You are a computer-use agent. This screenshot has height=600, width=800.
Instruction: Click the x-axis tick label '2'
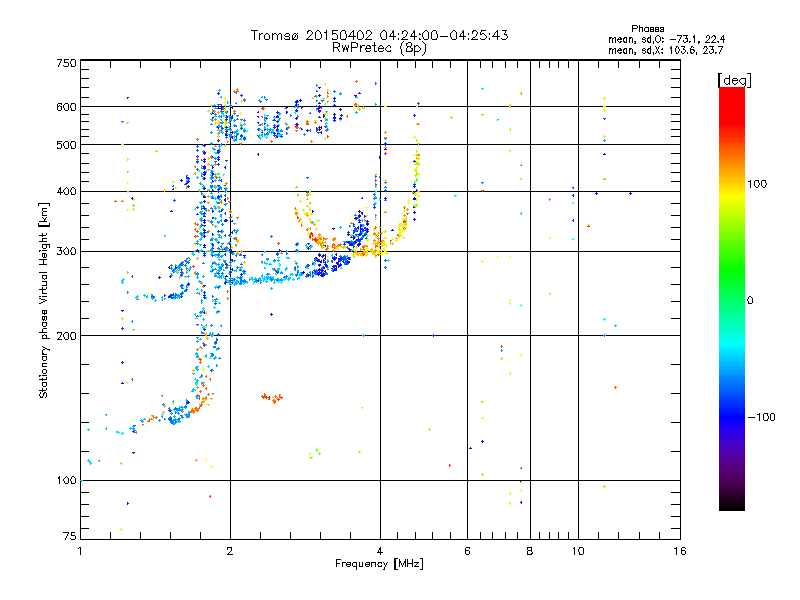coord(230,551)
